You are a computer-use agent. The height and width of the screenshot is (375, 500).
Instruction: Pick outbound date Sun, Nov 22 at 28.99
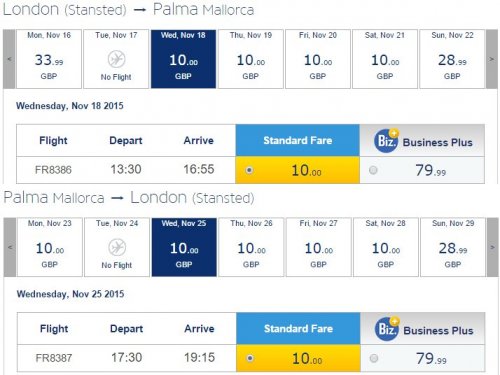[x=452, y=59]
